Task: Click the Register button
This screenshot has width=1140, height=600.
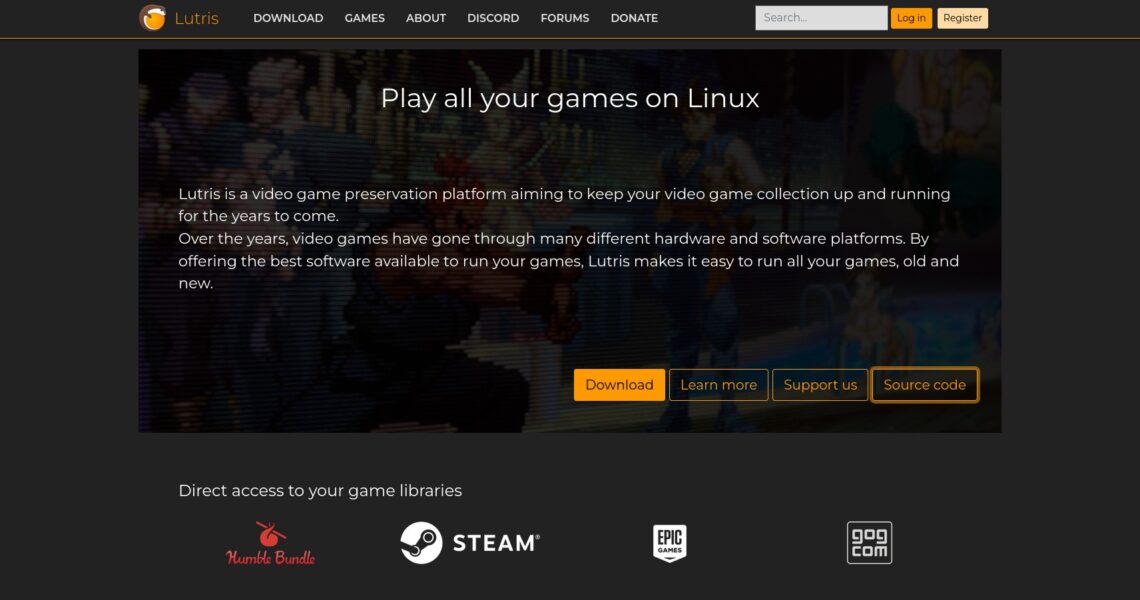Action: [962, 18]
